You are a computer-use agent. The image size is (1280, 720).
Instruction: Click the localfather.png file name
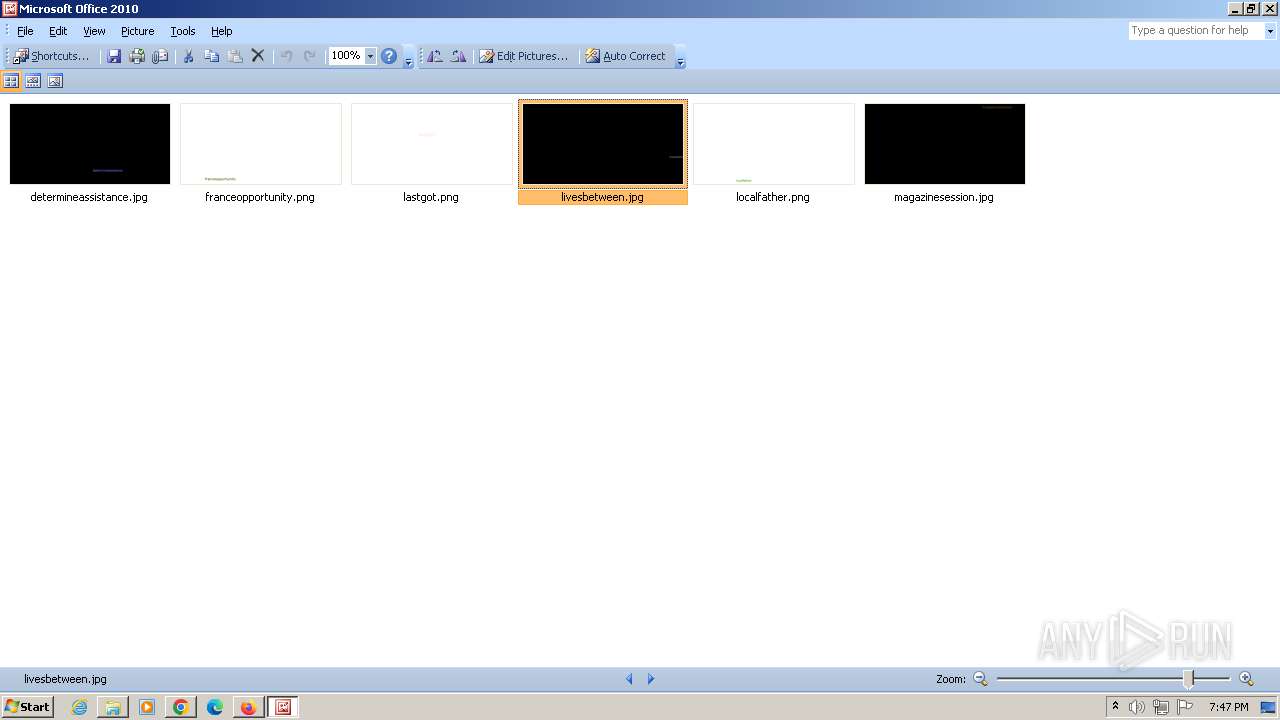pyautogui.click(x=773, y=197)
